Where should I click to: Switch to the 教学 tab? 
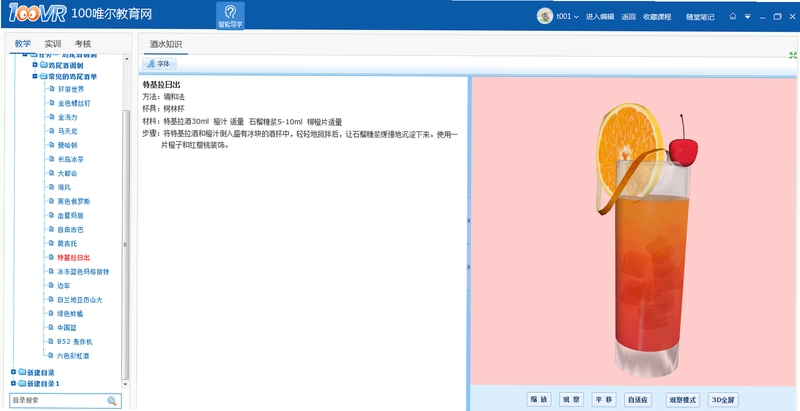(x=22, y=43)
